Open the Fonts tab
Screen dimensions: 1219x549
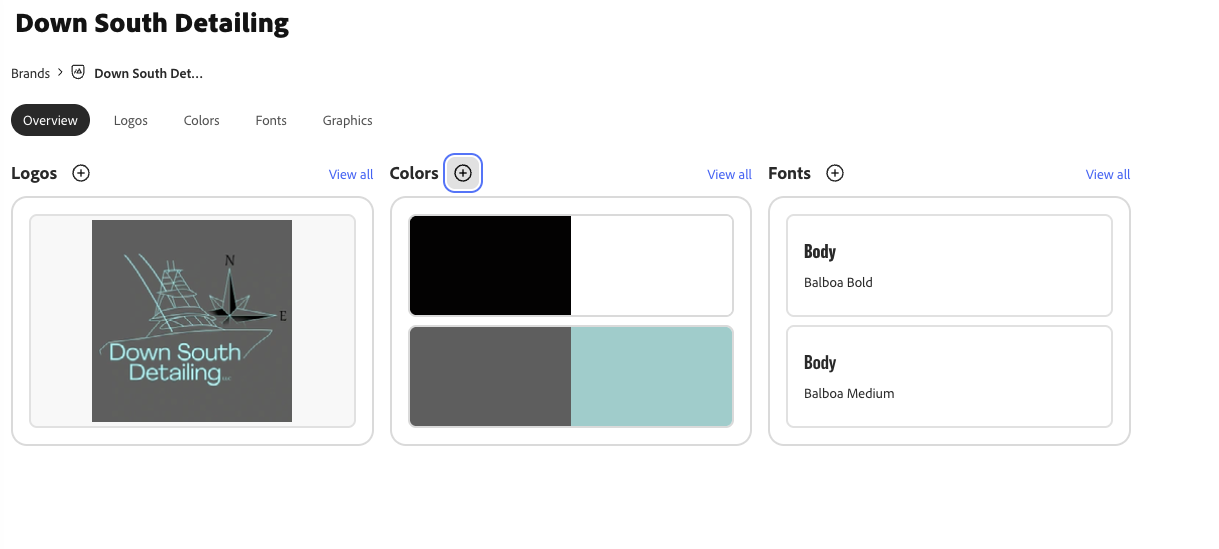tap(271, 120)
